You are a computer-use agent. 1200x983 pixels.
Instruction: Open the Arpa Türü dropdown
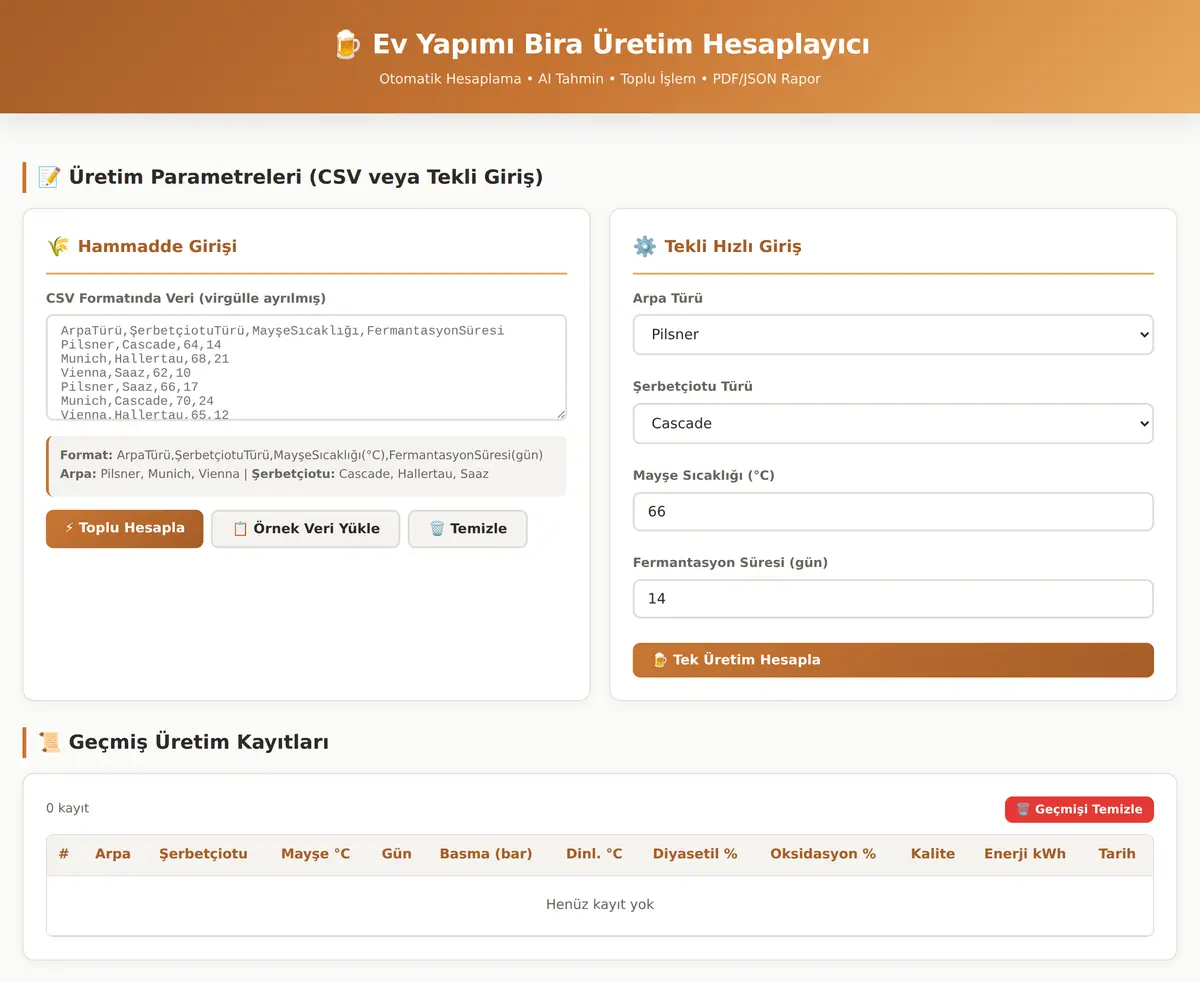tap(893, 334)
